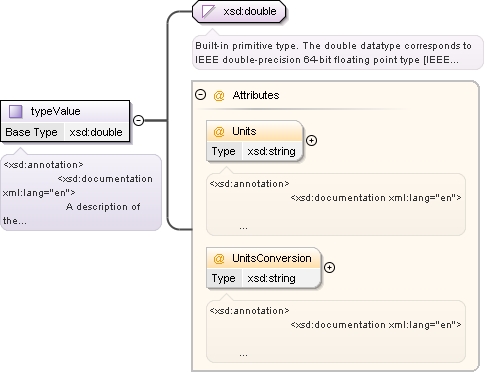This screenshot has height=373, width=491.
Task: Click the @ icon in Units attribute
Action: 219,132
